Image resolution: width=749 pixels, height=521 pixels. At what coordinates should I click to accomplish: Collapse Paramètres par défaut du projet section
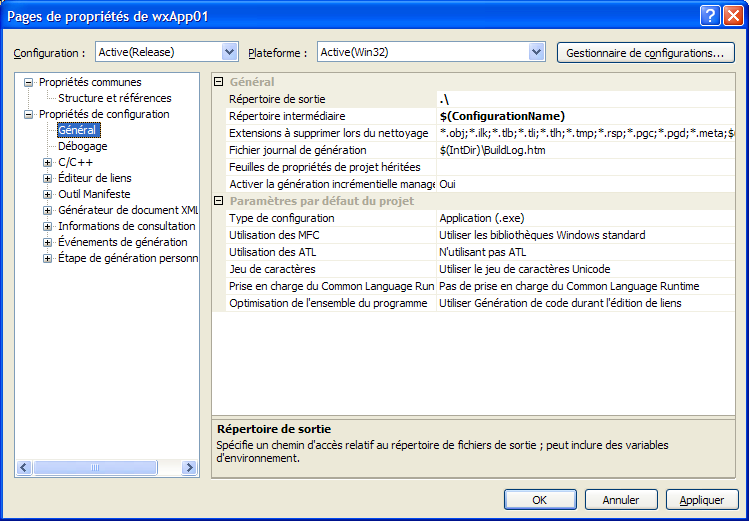click(x=219, y=201)
